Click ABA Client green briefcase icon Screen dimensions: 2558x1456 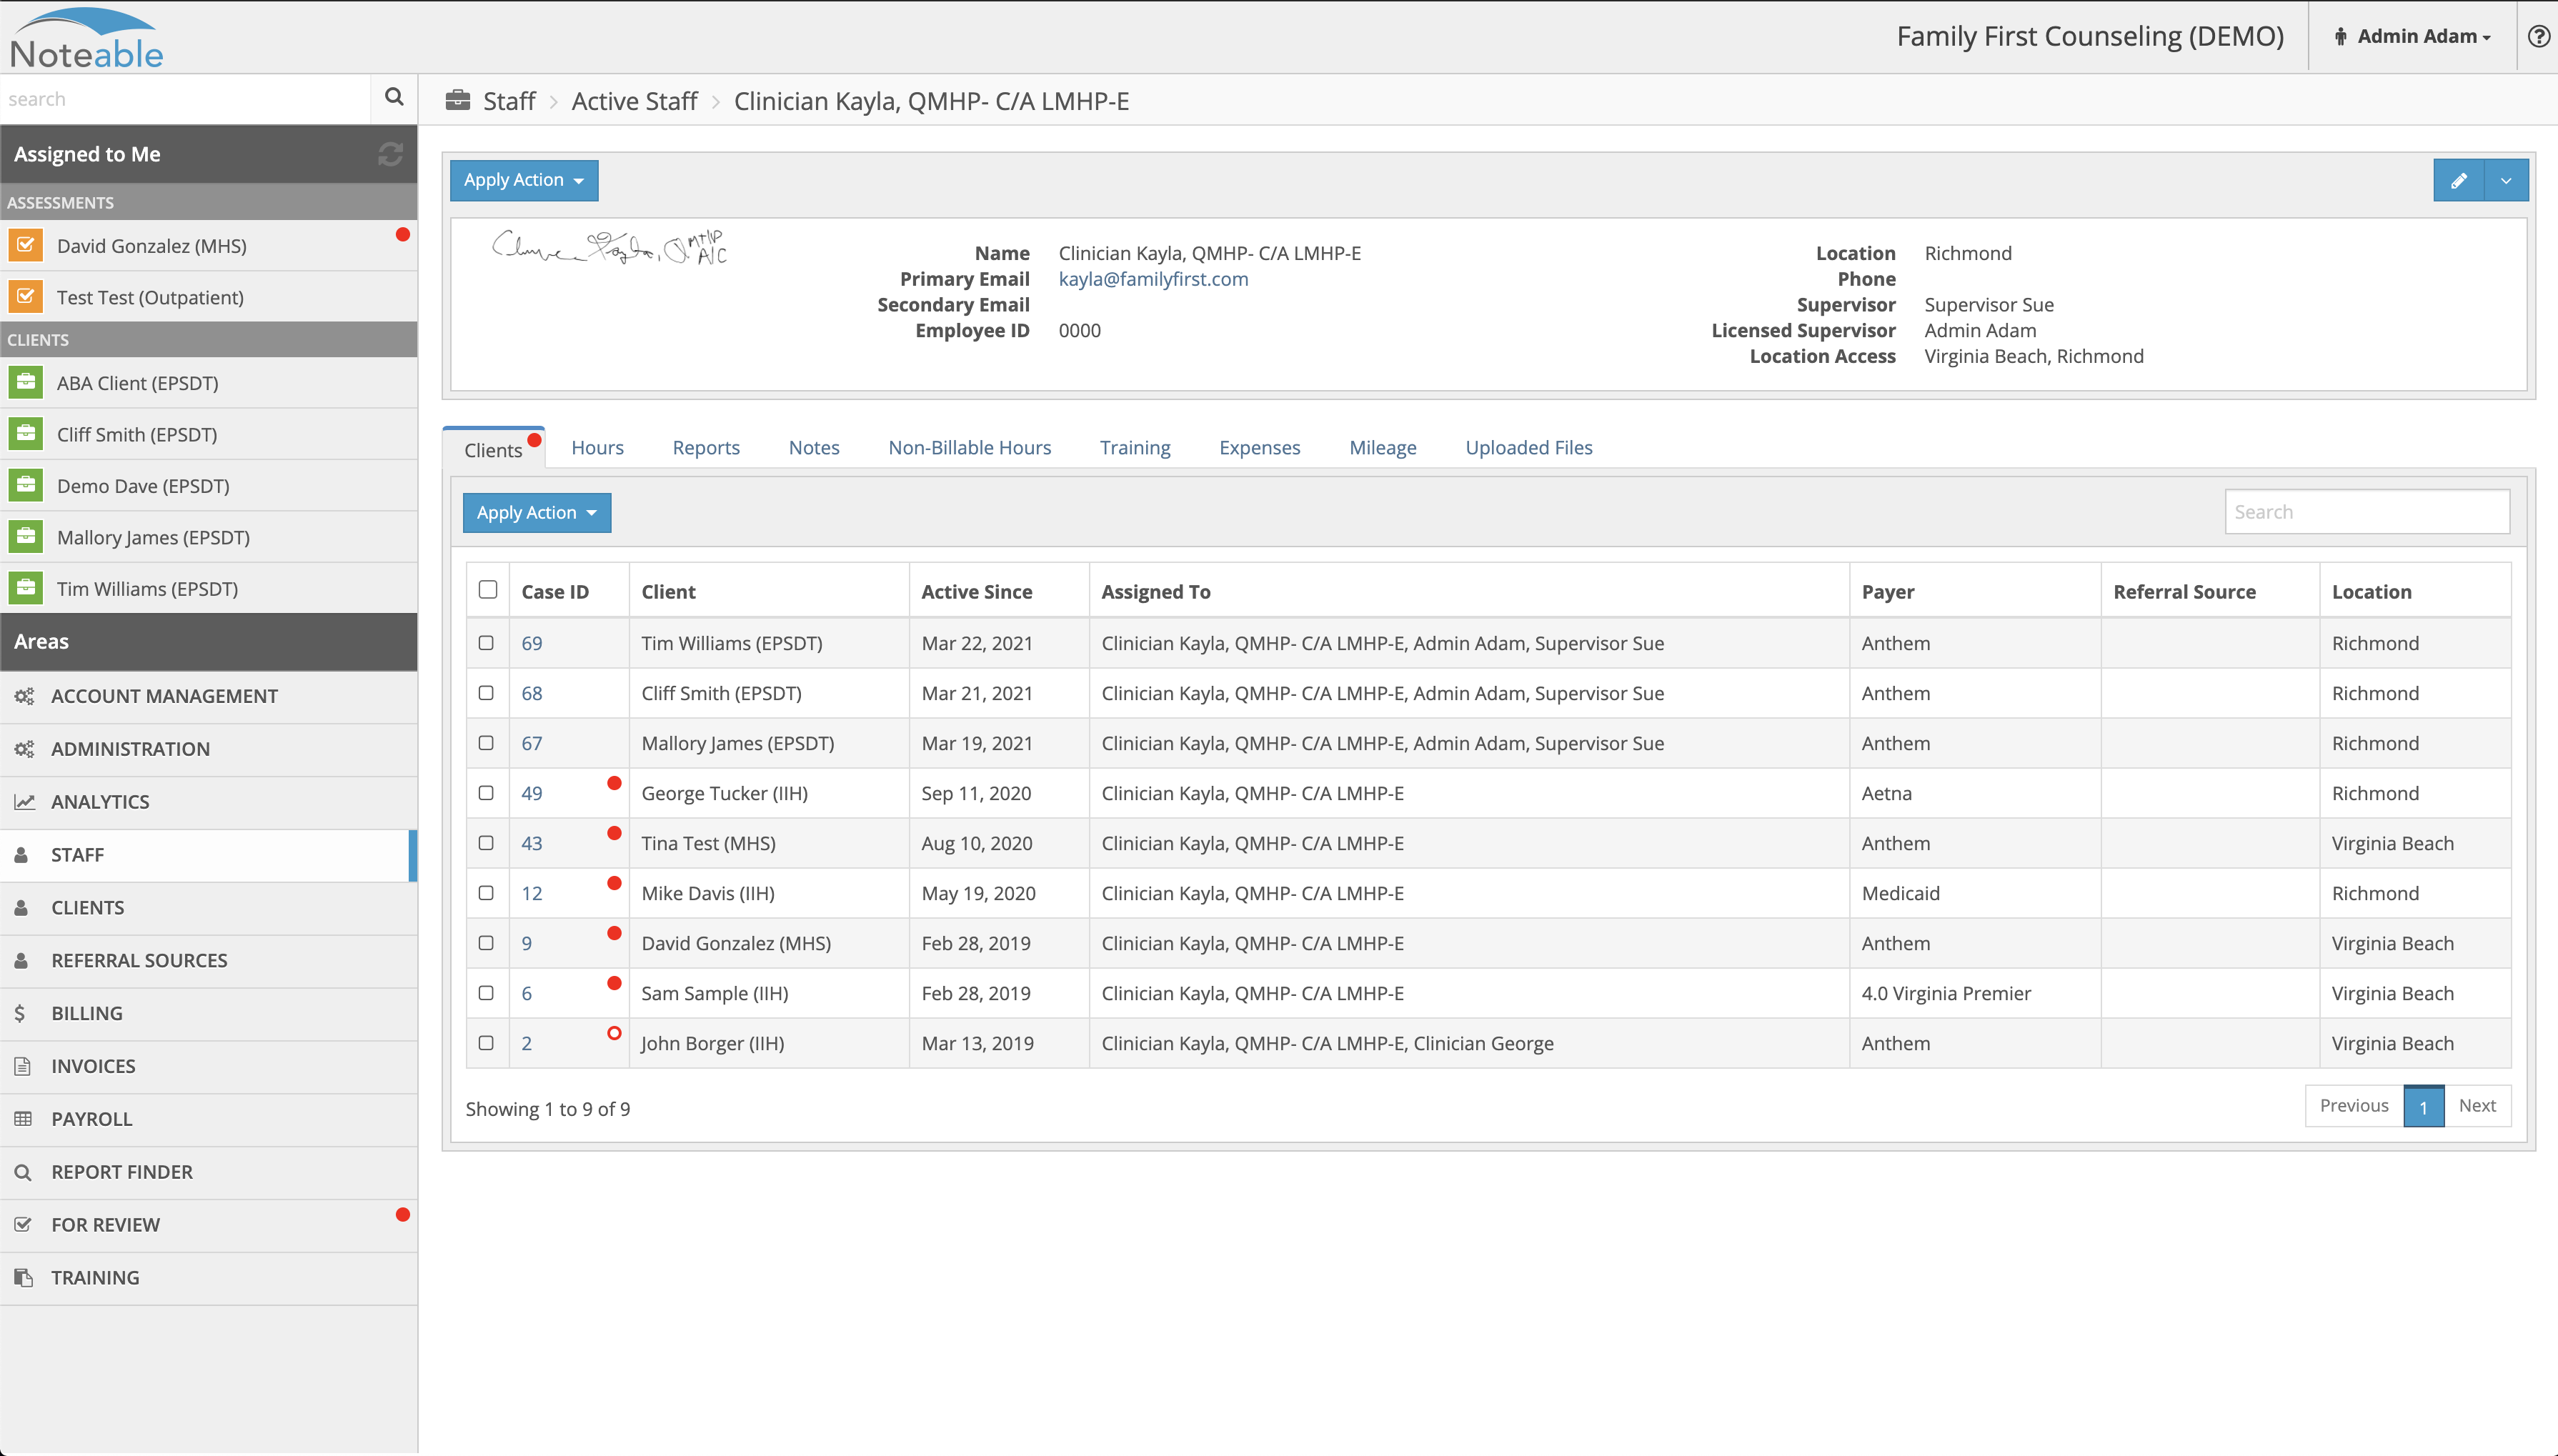[26, 382]
